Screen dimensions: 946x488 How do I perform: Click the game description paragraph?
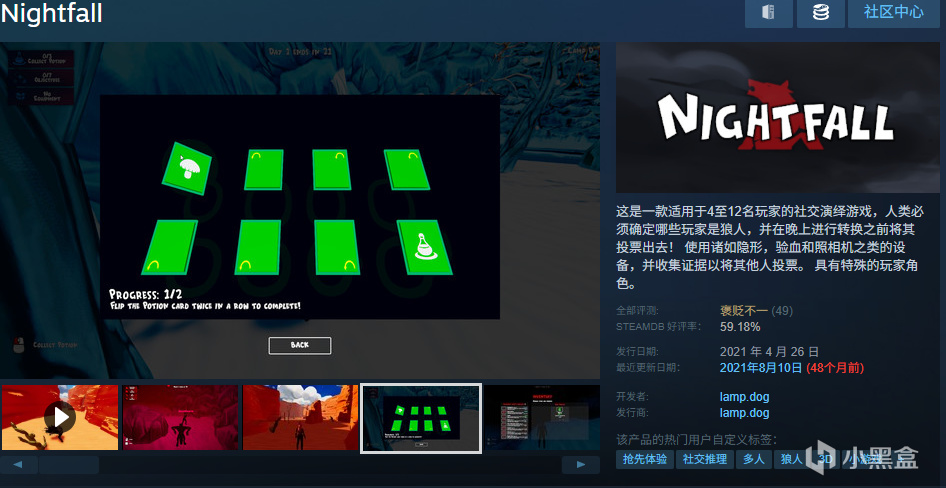tap(770, 247)
